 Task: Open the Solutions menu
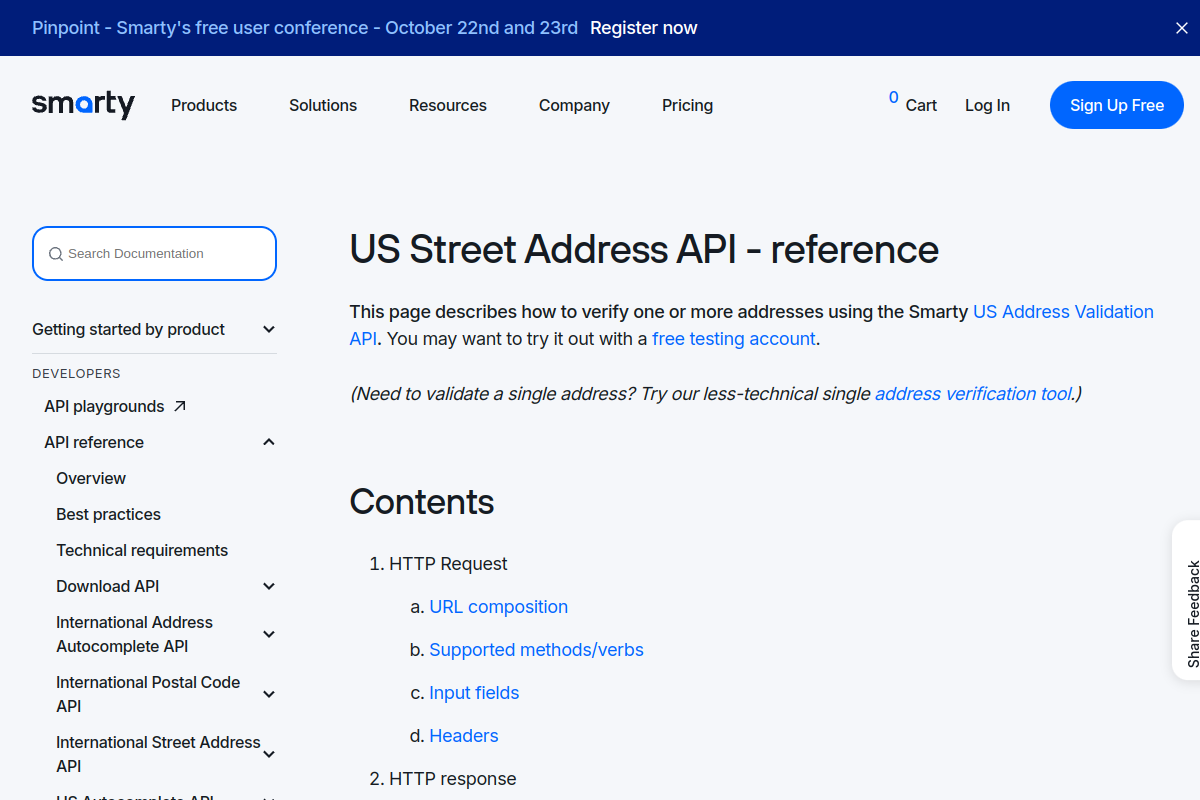coord(323,105)
